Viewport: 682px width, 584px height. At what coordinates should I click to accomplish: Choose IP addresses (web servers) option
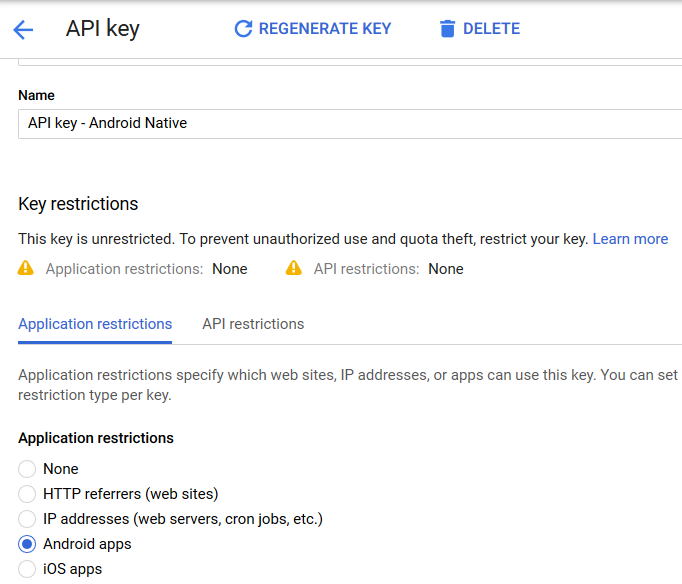click(x=27, y=519)
